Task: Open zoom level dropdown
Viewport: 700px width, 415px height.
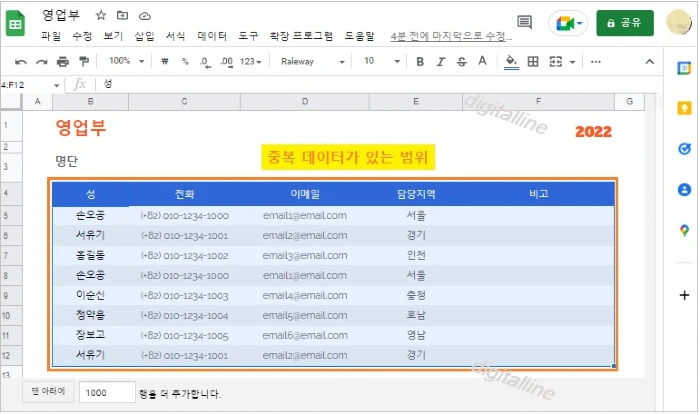Action: [x=127, y=61]
